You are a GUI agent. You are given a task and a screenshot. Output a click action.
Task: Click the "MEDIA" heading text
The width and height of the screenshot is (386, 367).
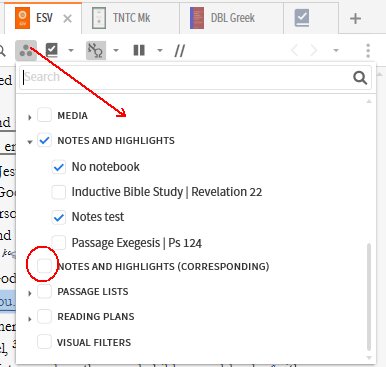72,116
